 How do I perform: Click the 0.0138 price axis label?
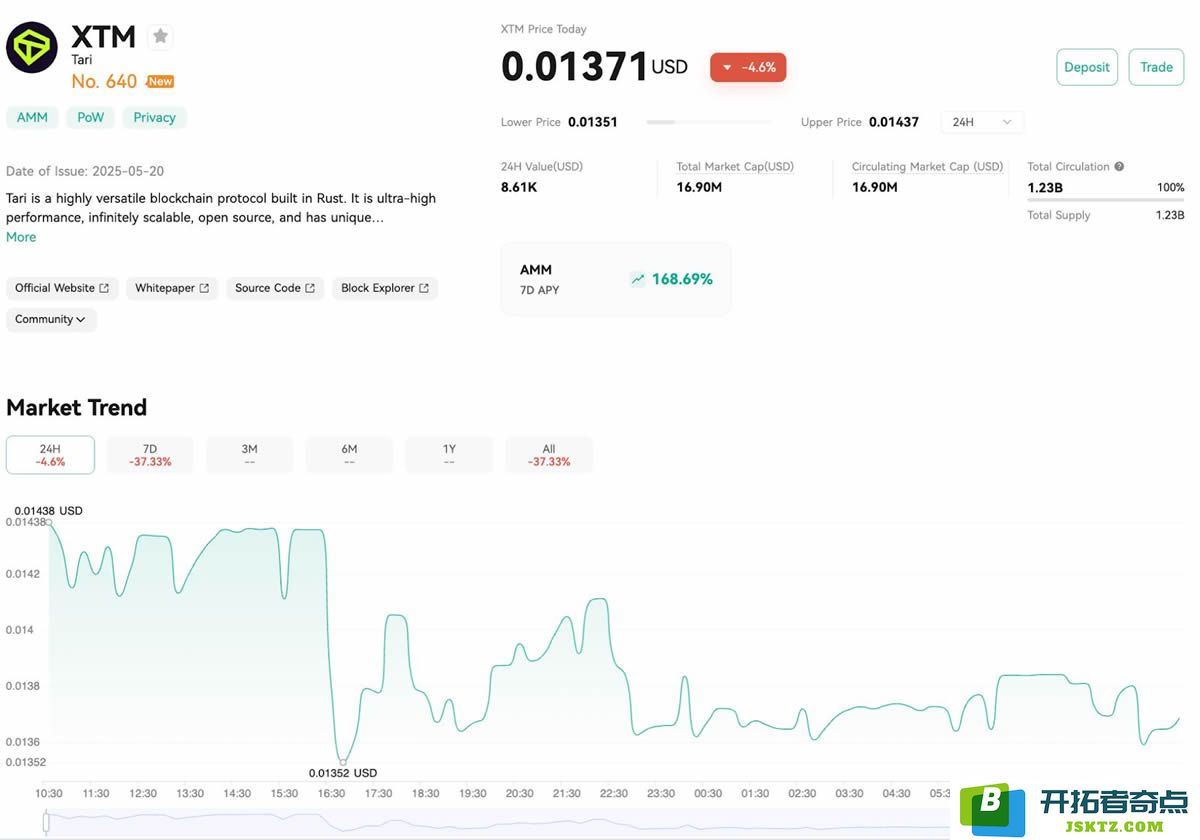tap(23, 686)
